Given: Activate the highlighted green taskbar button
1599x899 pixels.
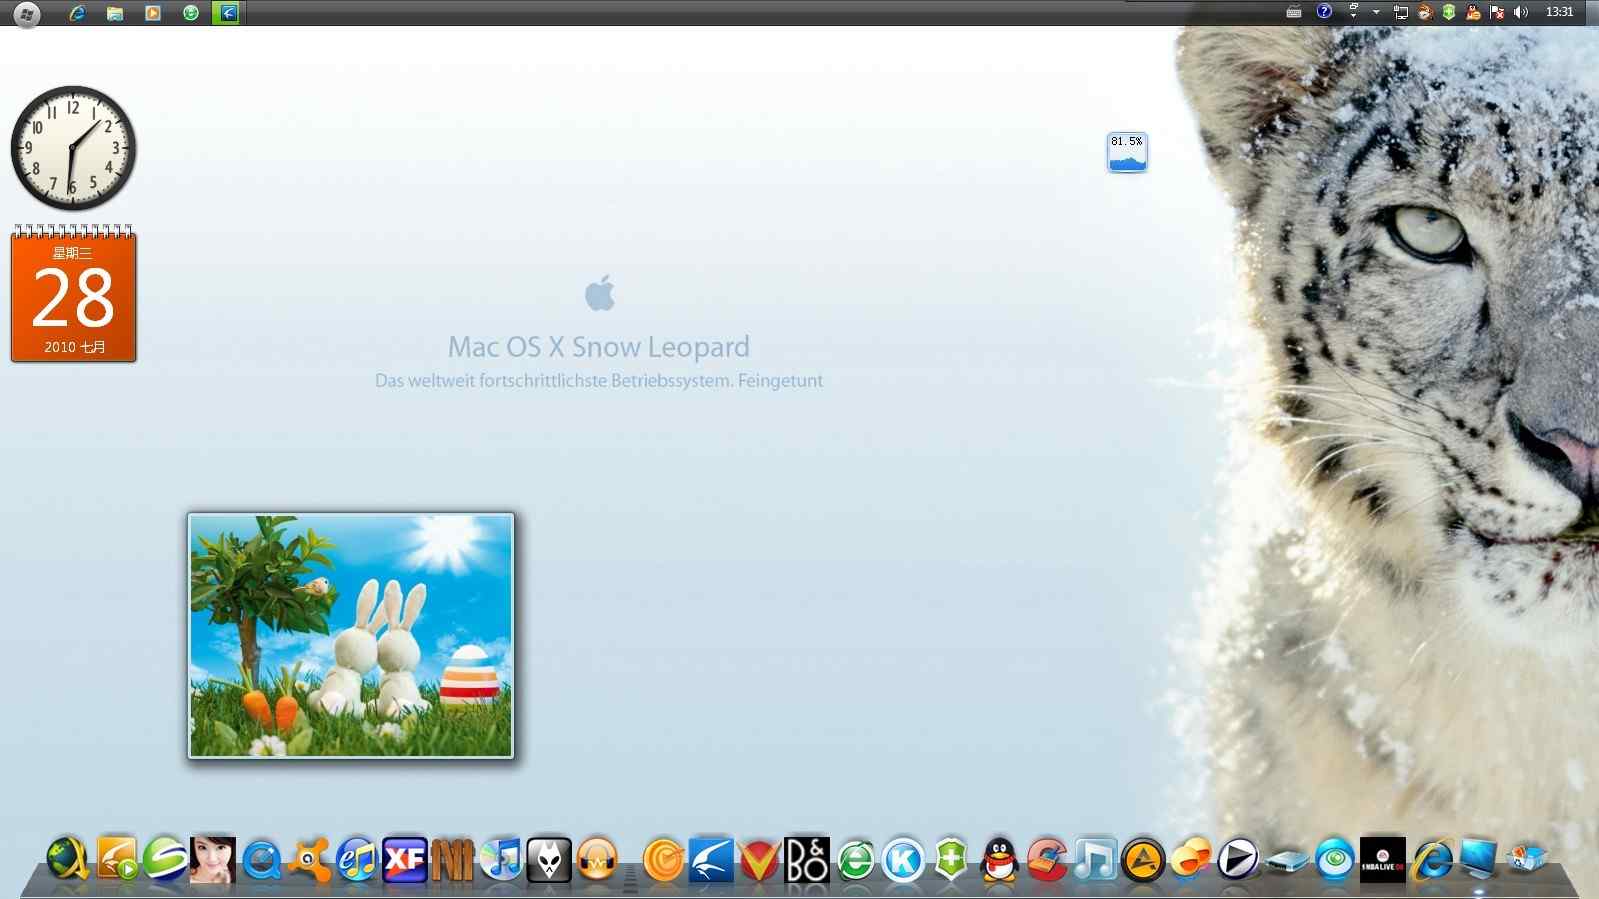Looking at the screenshot, I should point(228,13).
